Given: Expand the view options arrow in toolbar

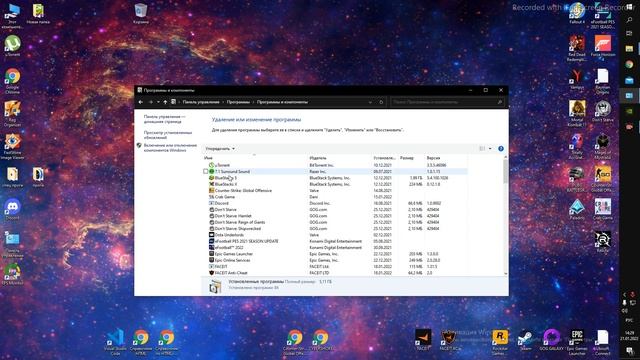Looking at the screenshot, I should 490,149.
